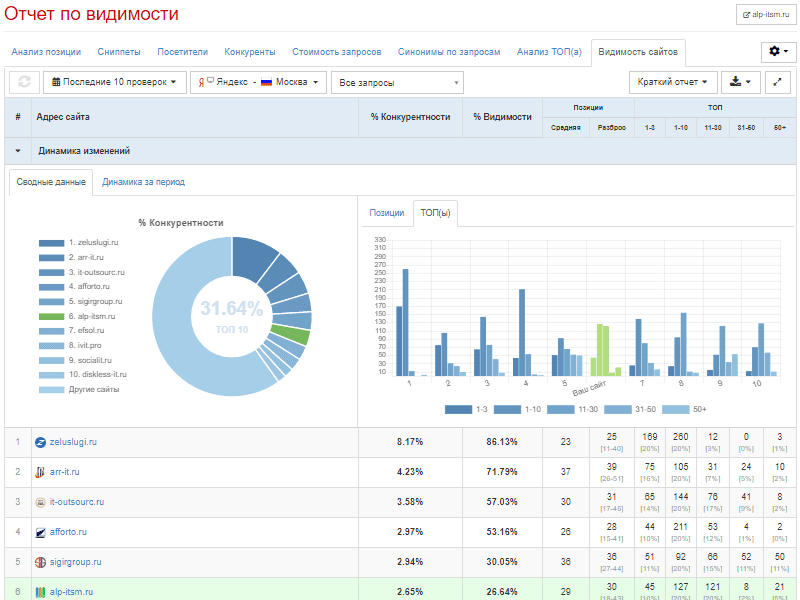Open the zeluslugi.ru link in table
The width and height of the screenshot is (800, 600).
(x=73, y=442)
